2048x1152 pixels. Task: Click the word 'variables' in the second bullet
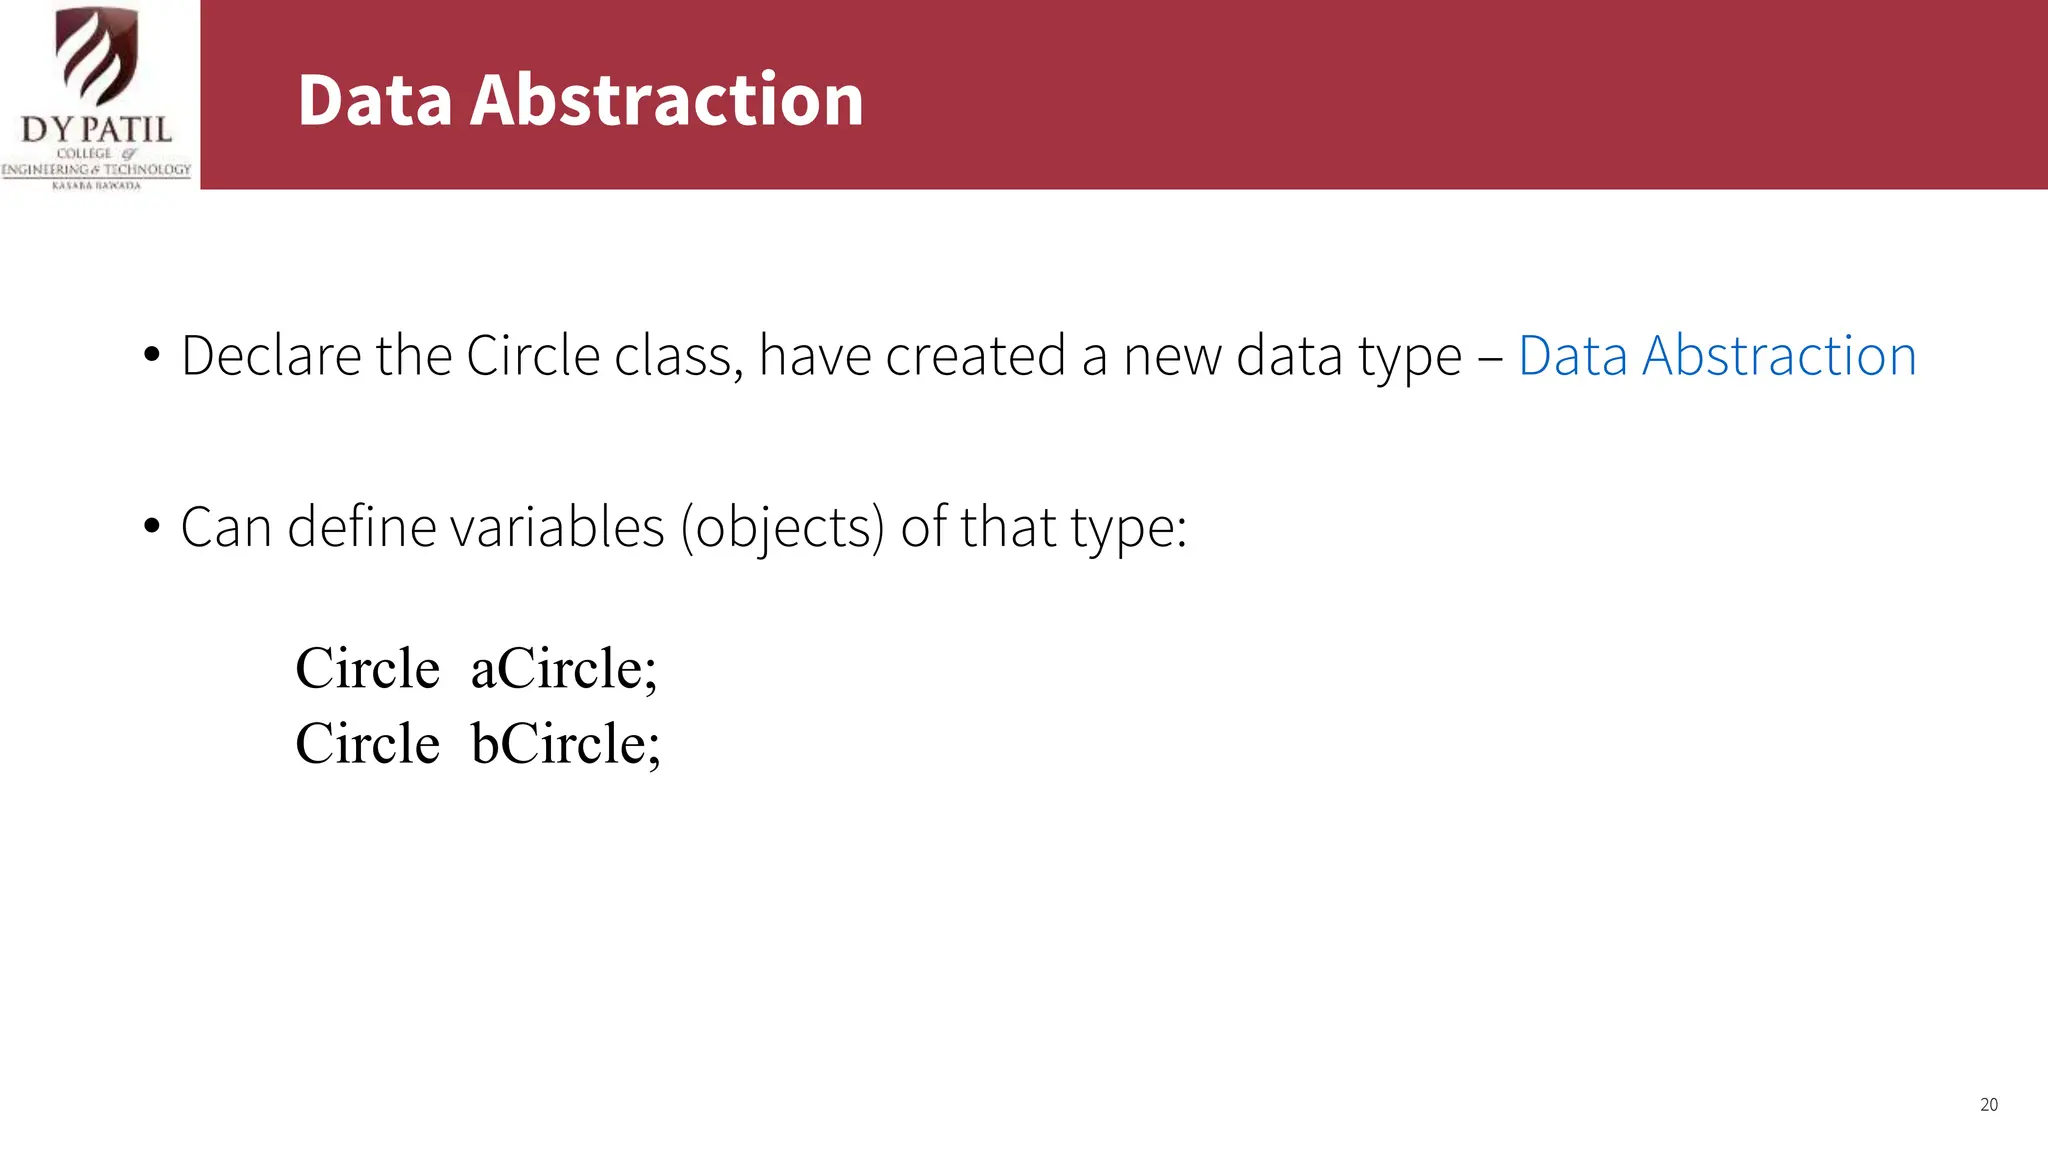tap(557, 527)
